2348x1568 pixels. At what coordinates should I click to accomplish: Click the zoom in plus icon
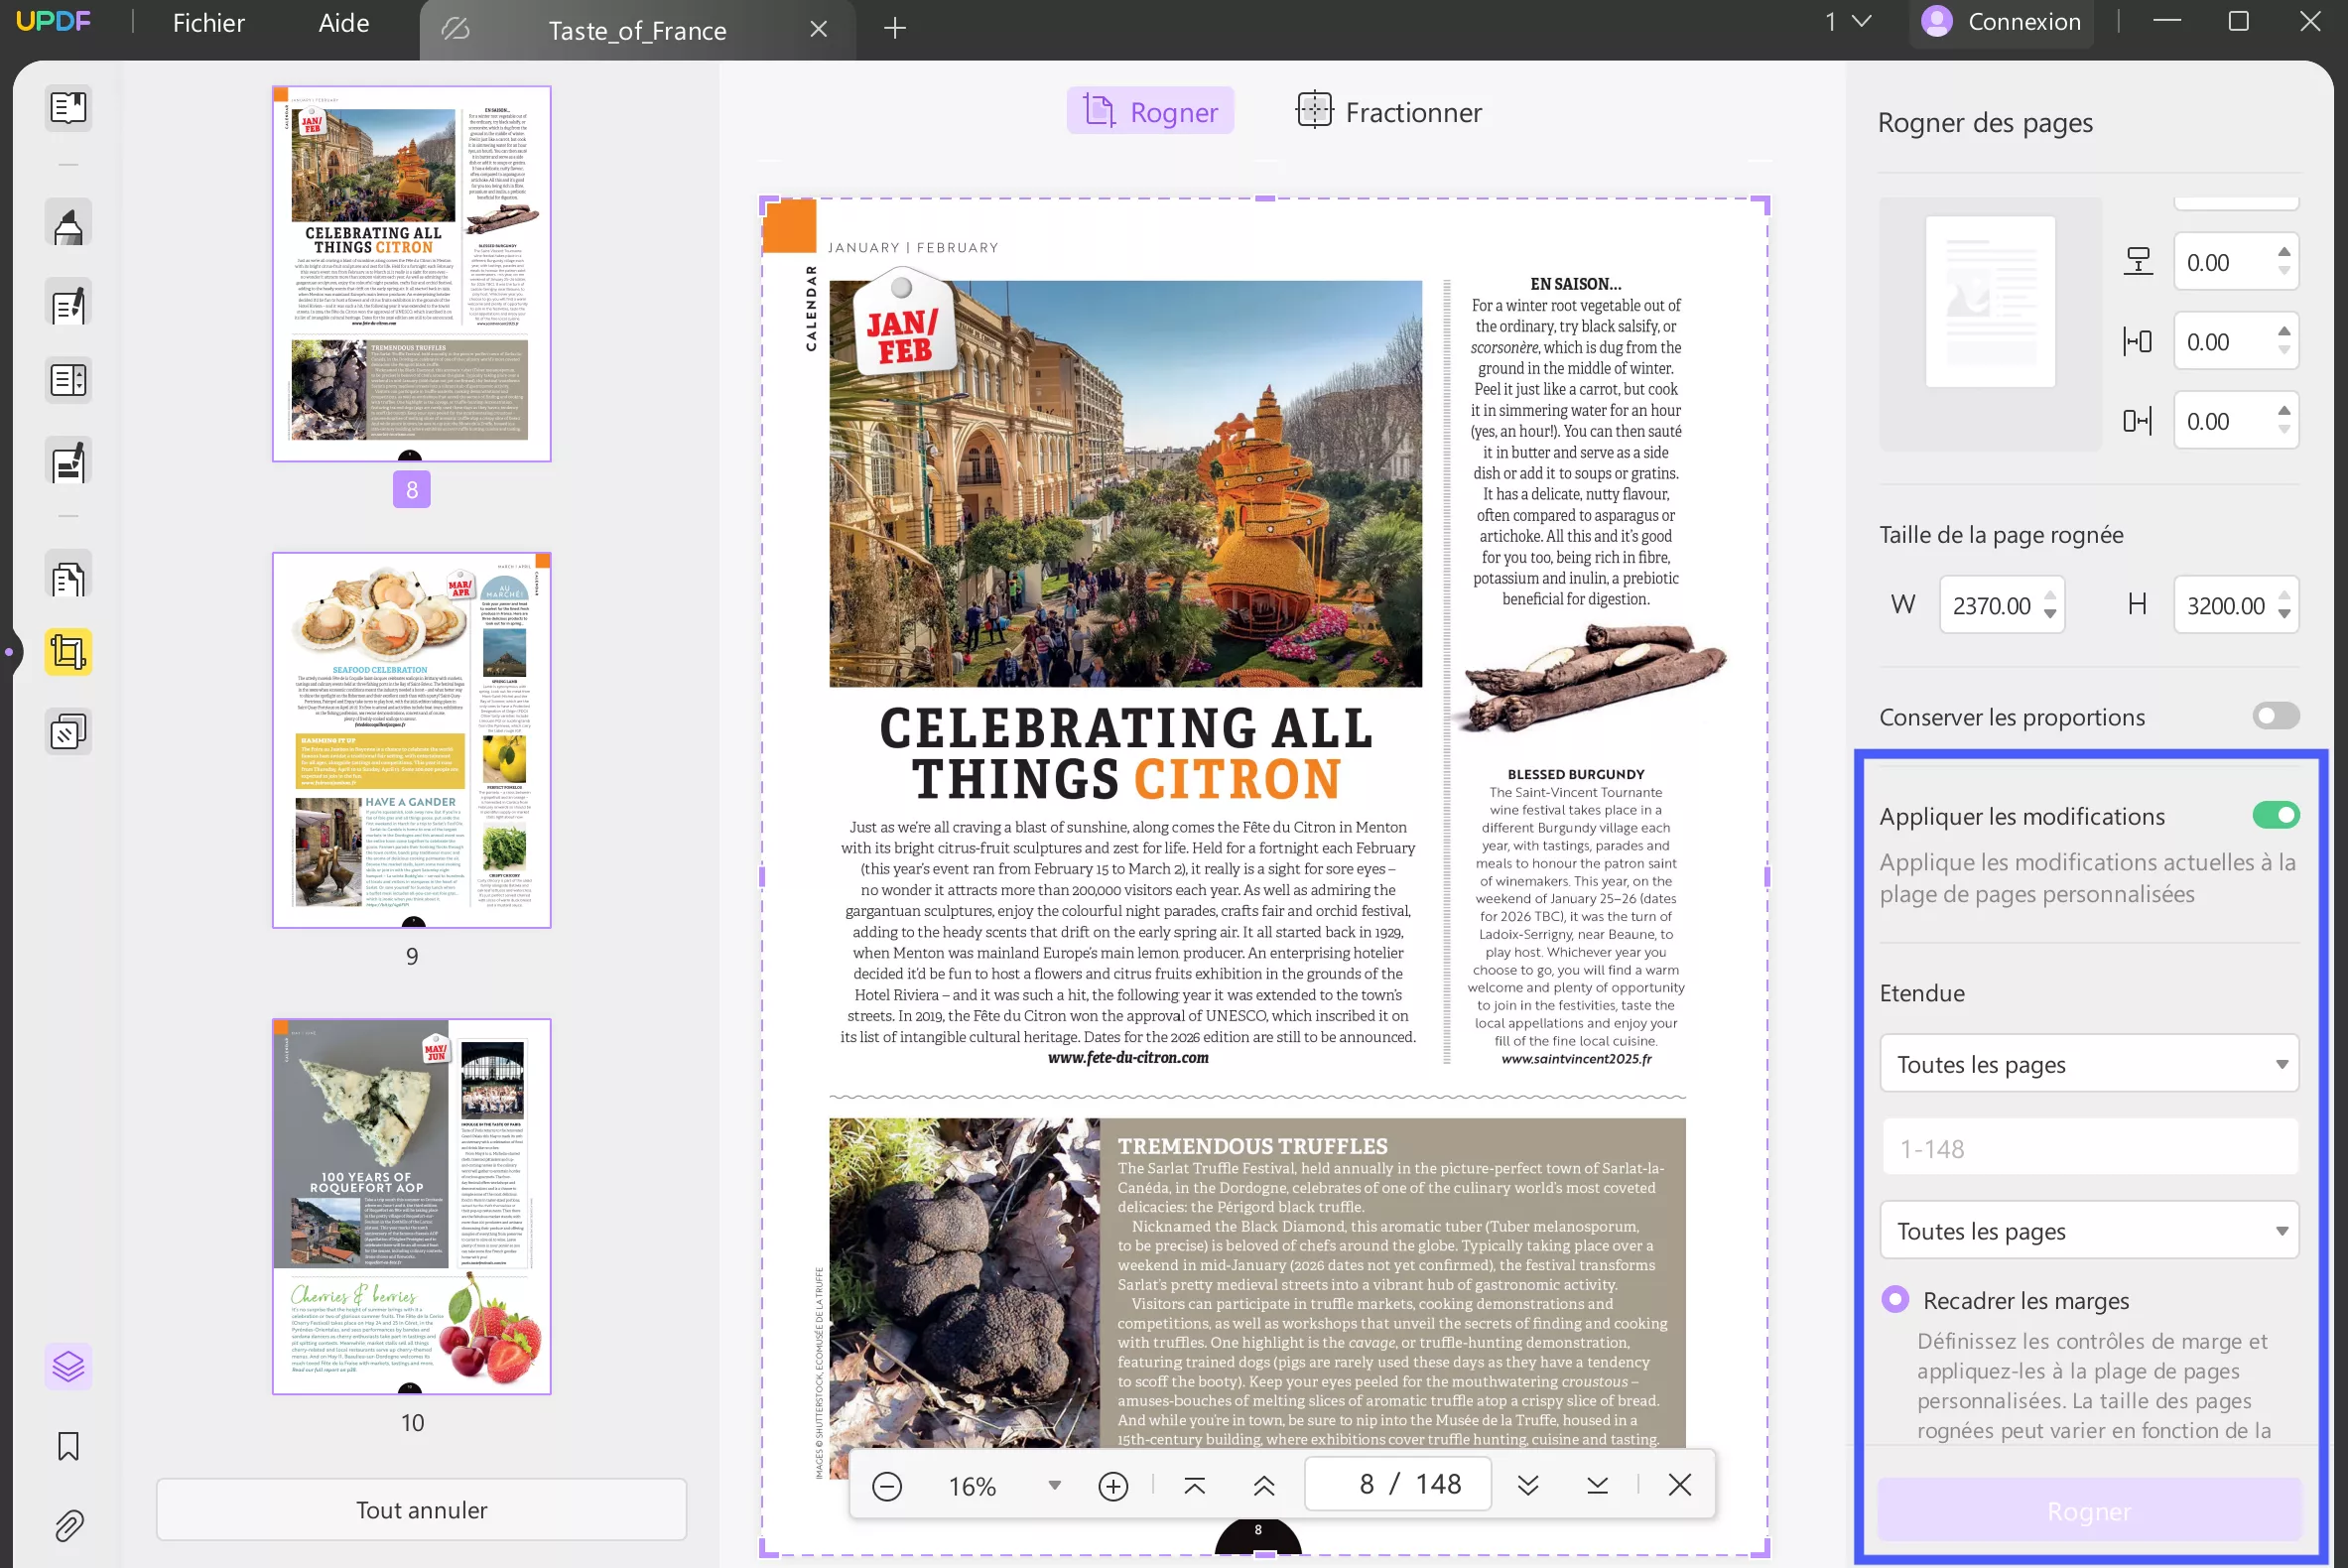pyautogui.click(x=1113, y=1486)
